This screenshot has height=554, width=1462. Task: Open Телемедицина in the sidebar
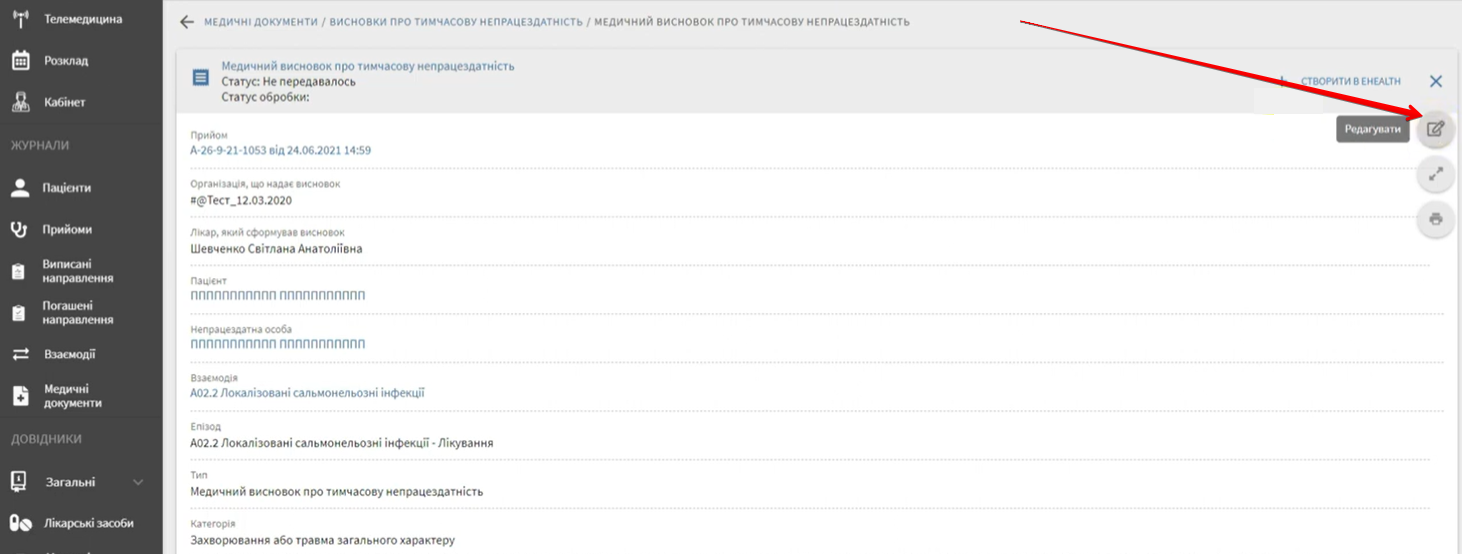click(x=82, y=19)
